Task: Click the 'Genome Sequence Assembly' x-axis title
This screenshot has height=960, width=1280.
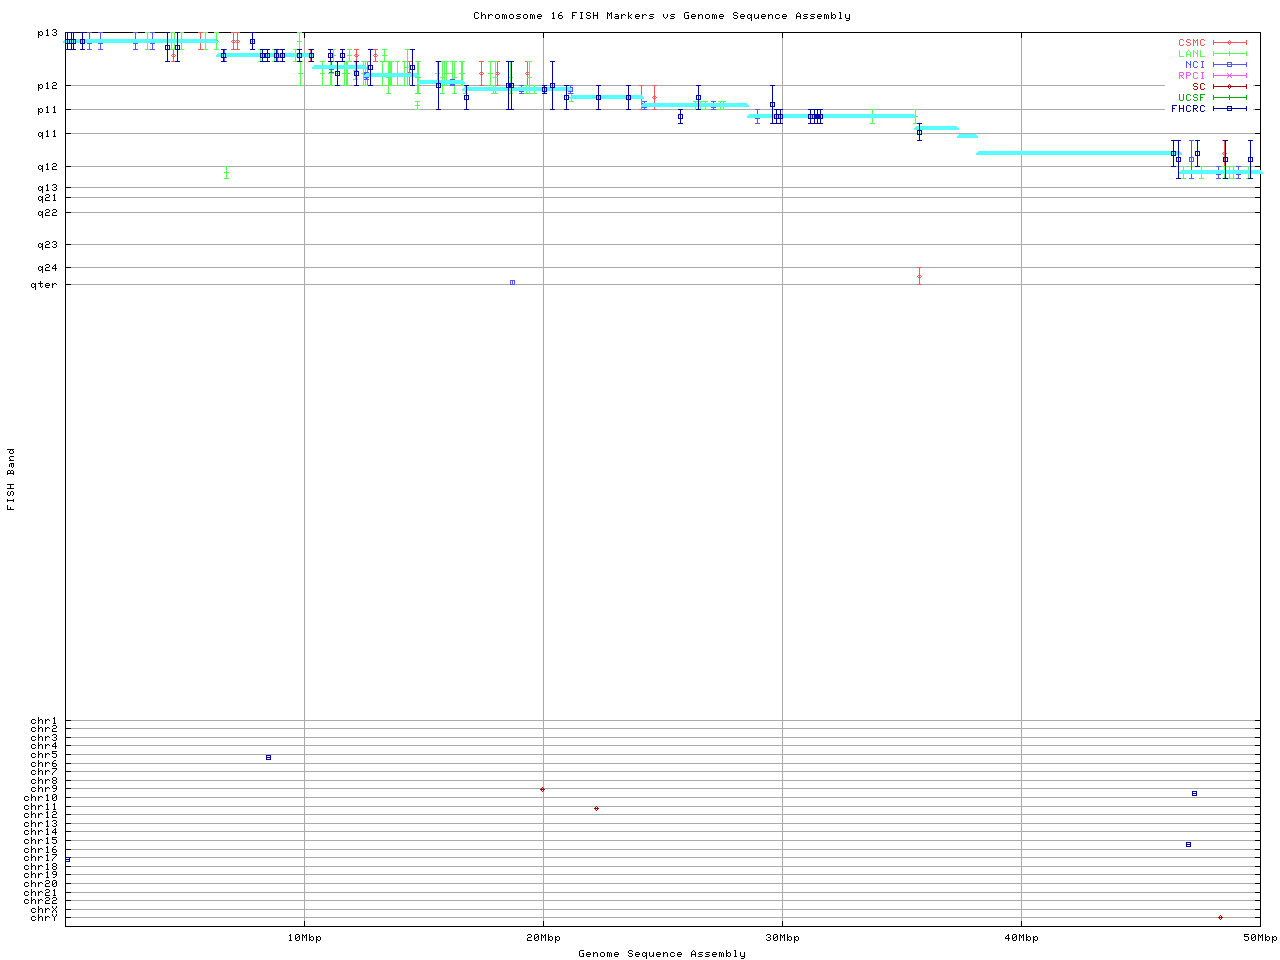Action: click(x=662, y=954)
